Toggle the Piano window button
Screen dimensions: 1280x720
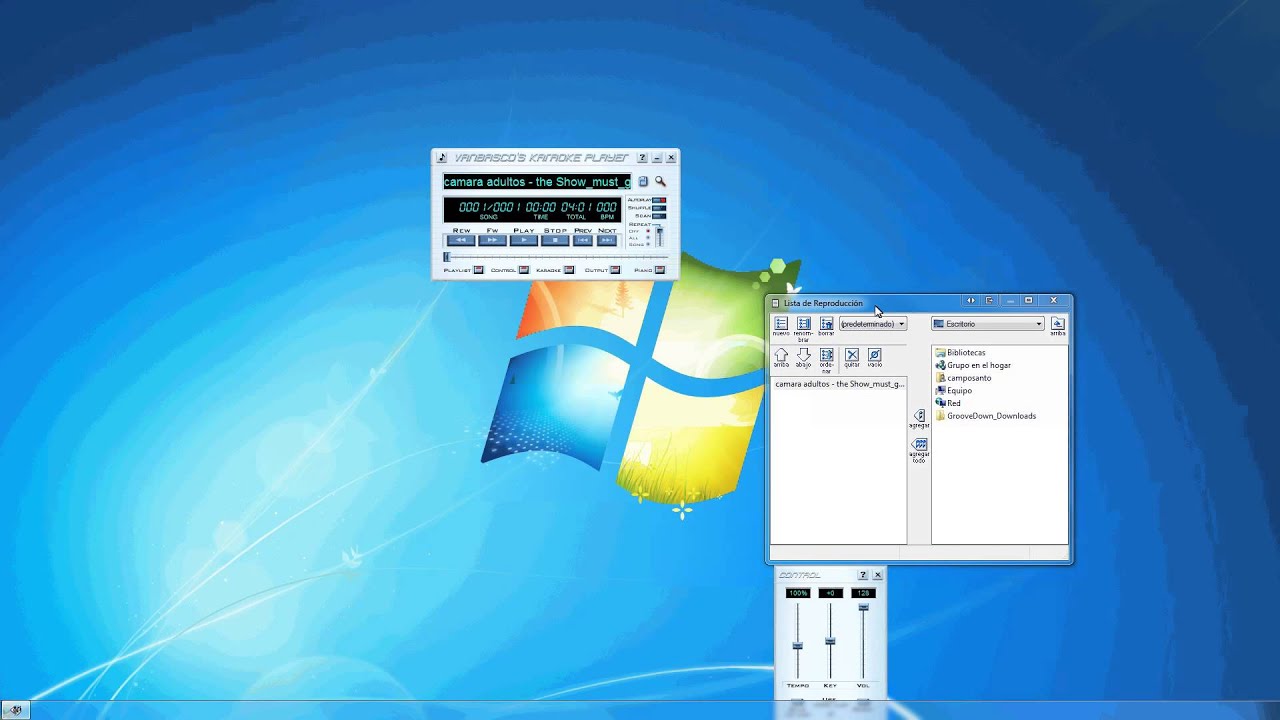click(660, 270)
